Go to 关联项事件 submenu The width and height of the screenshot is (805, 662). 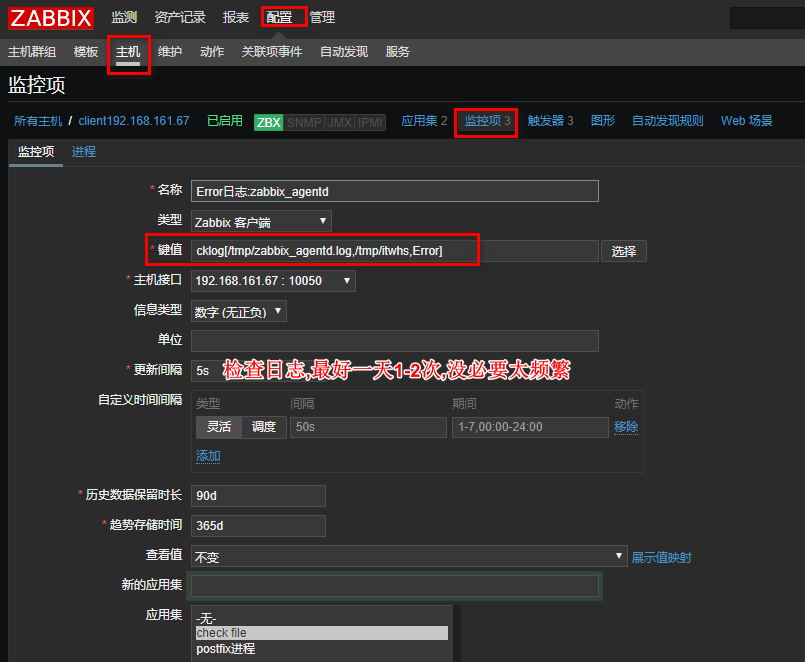272,52
